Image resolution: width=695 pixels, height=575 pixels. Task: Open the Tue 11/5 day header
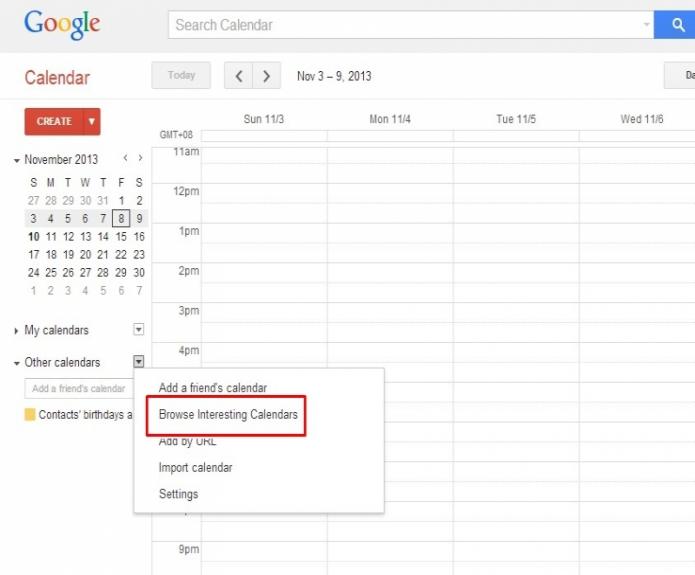[x=516, y=119]
